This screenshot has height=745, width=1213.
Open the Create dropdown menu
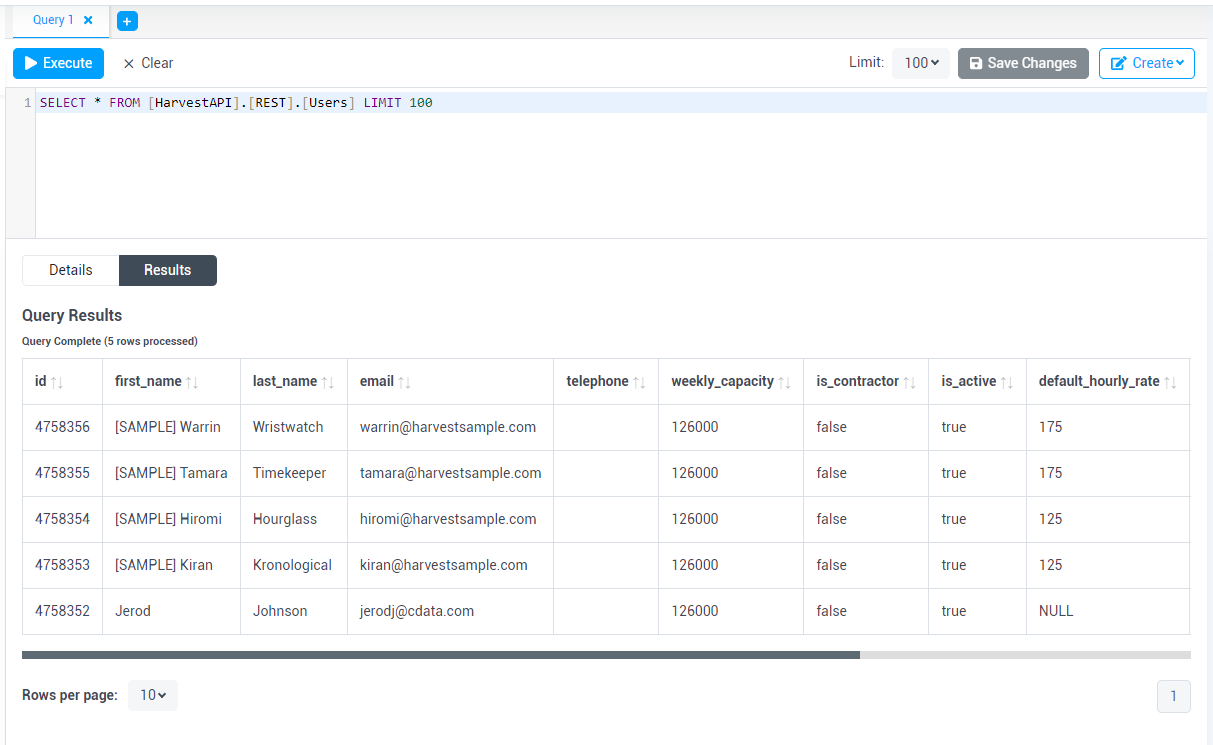click(1147, 63)
